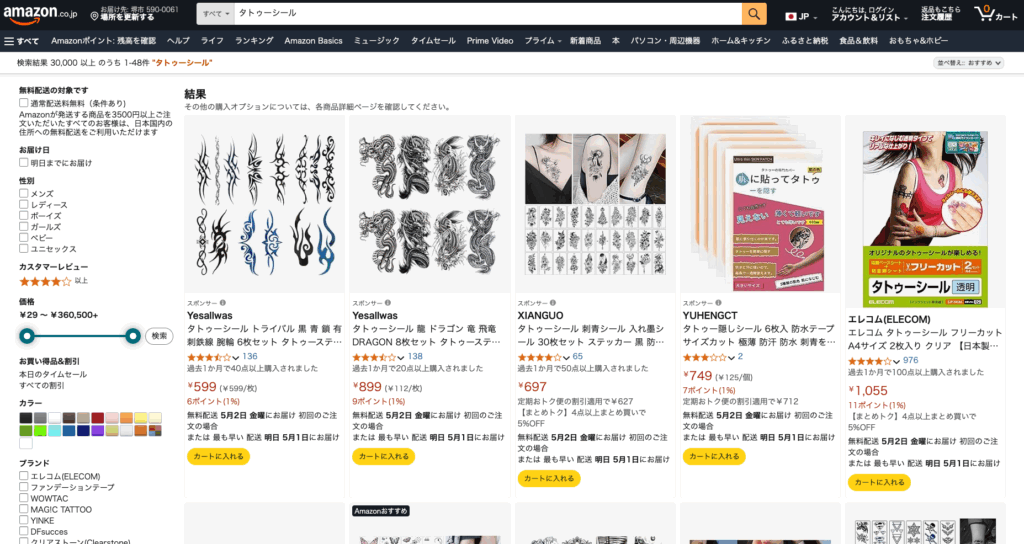Screen dimensions: 1024x544
Task: Check WOWTAC brand checkbox
Action: tap(24, 498)
